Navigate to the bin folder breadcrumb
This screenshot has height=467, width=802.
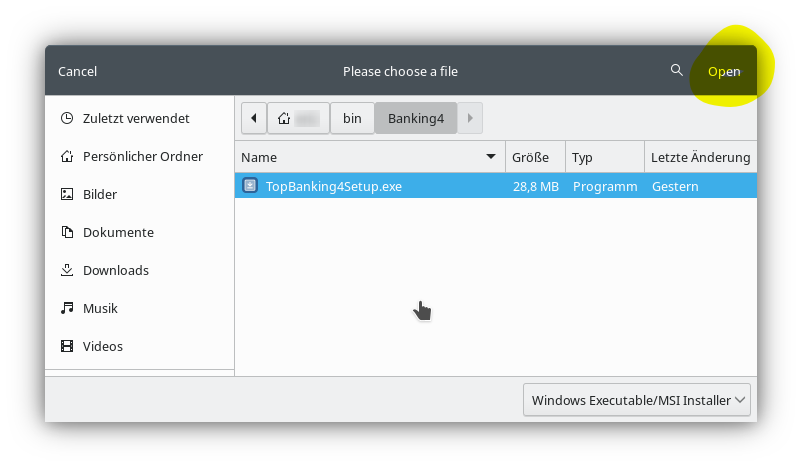click(352, 118)
